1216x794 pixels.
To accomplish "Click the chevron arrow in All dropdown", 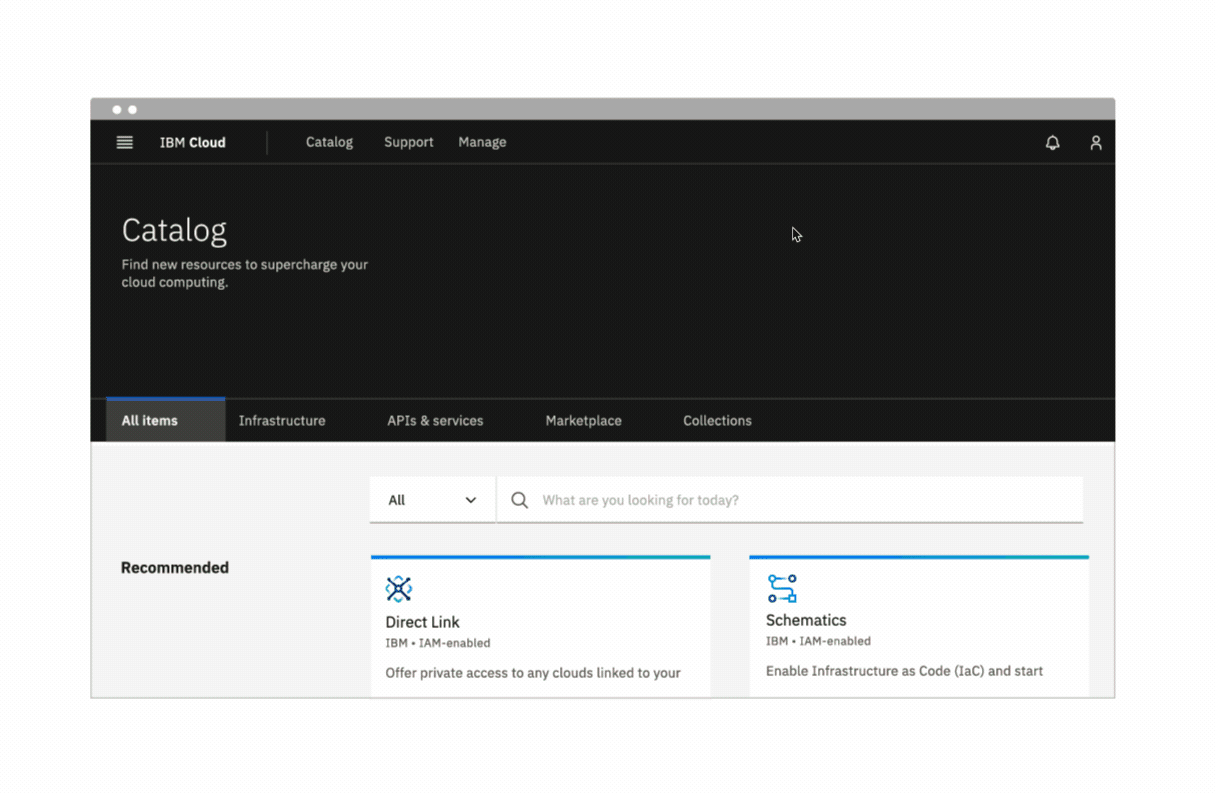I will tap(471, 500).
